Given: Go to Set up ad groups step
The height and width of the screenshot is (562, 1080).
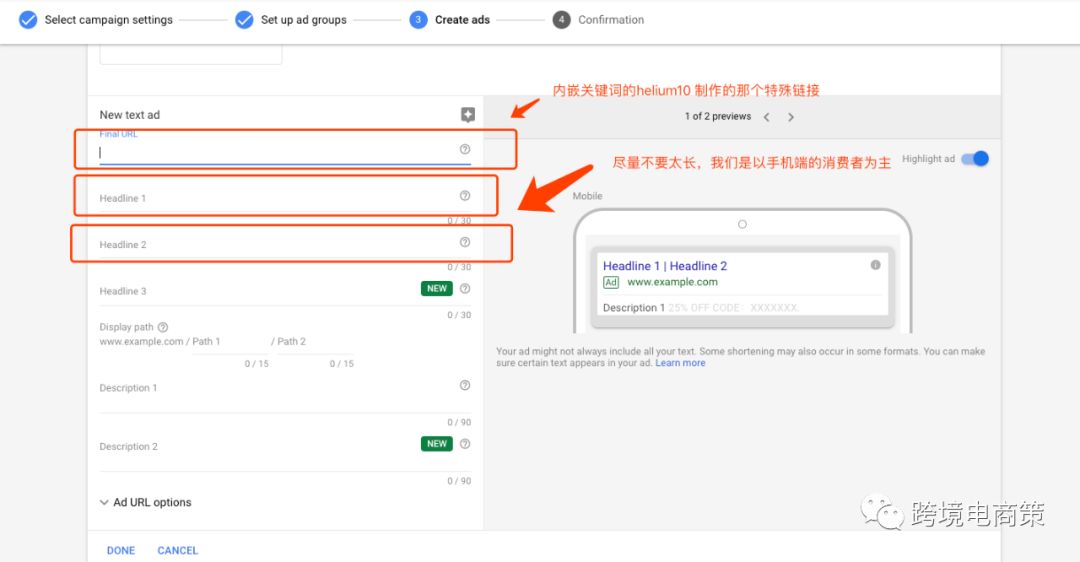Looking at the screenshot, I should 291,20.
